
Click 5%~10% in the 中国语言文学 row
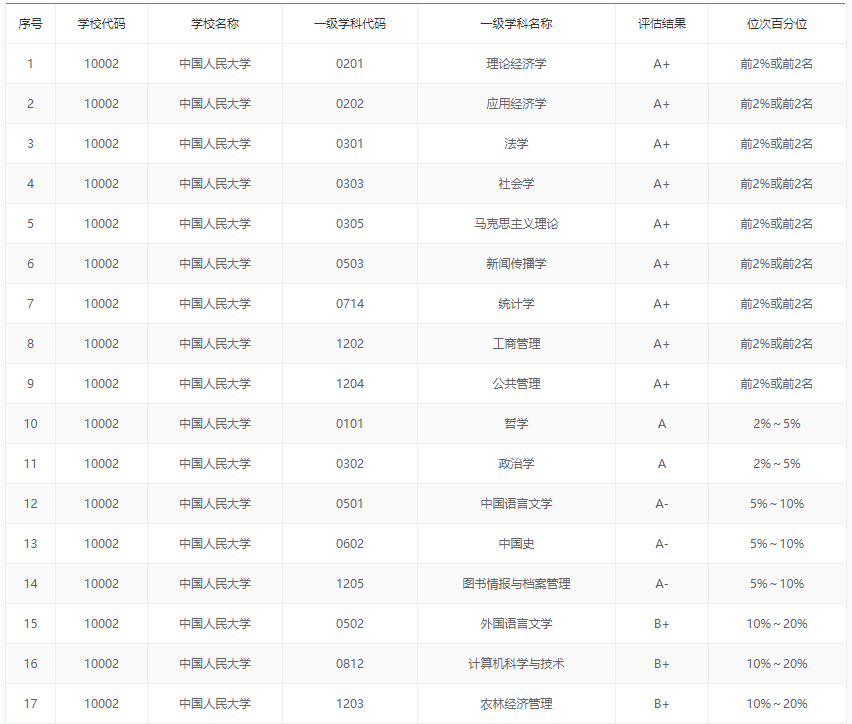tap(777, 503)
